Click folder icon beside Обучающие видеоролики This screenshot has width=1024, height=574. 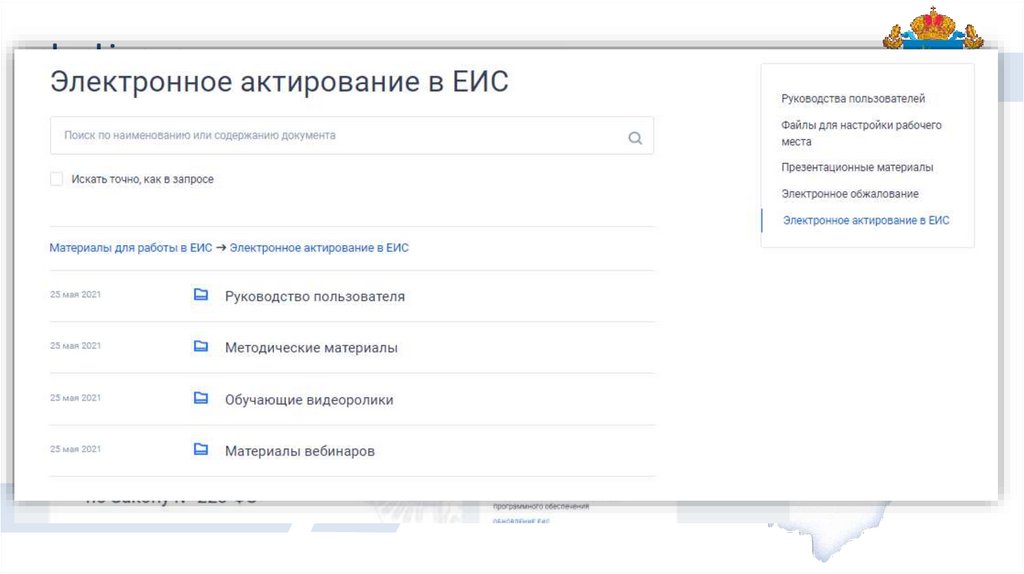201,399
